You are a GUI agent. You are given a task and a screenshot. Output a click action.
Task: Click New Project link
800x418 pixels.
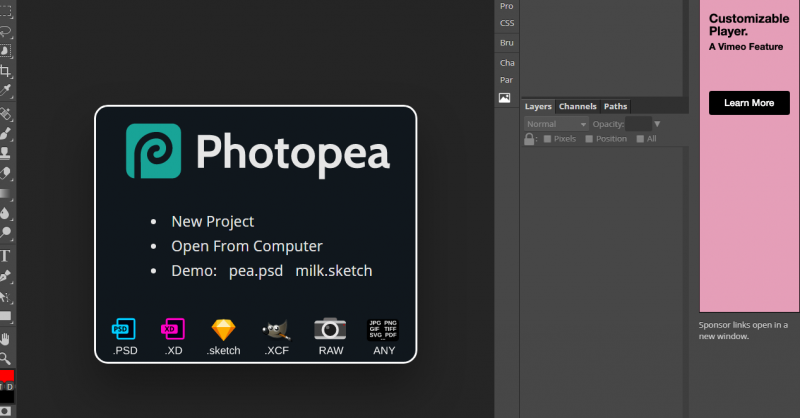[213, 222]
